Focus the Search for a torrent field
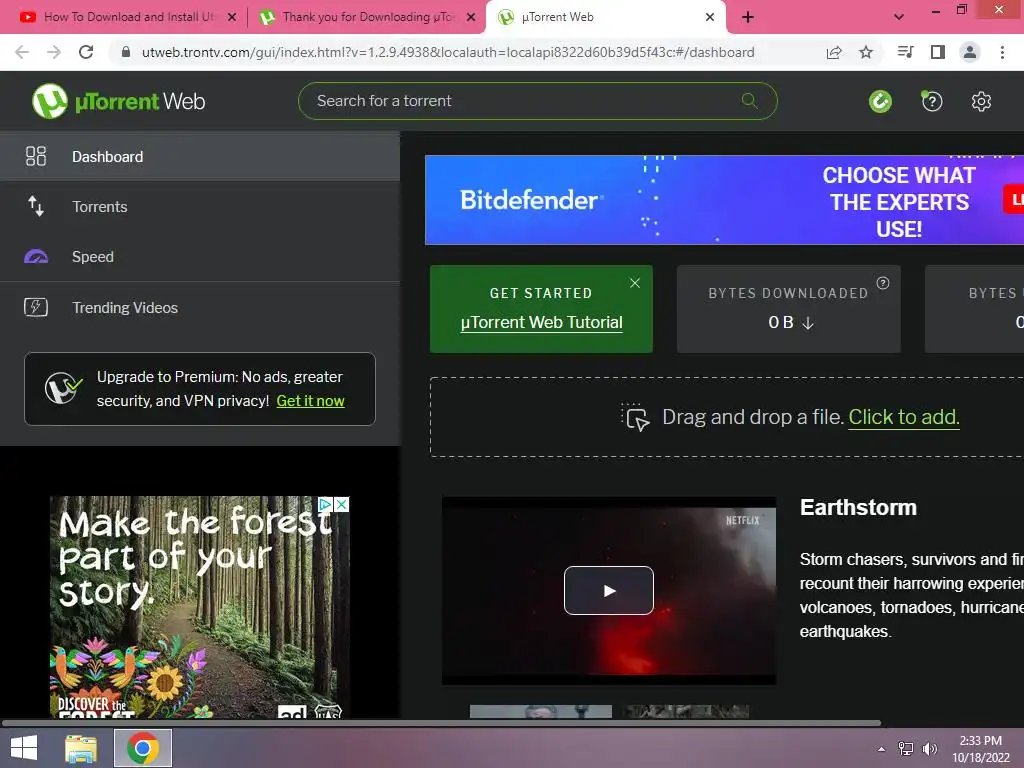This screenshot has height=768, width=1024. [537, 101]
